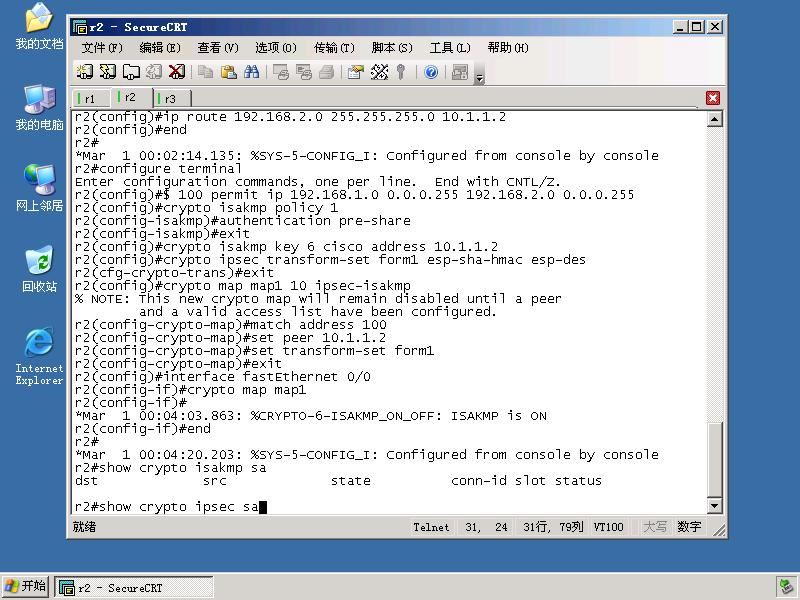Click the Disconnect red X icon
800x600 pixels.
(177, 72)
